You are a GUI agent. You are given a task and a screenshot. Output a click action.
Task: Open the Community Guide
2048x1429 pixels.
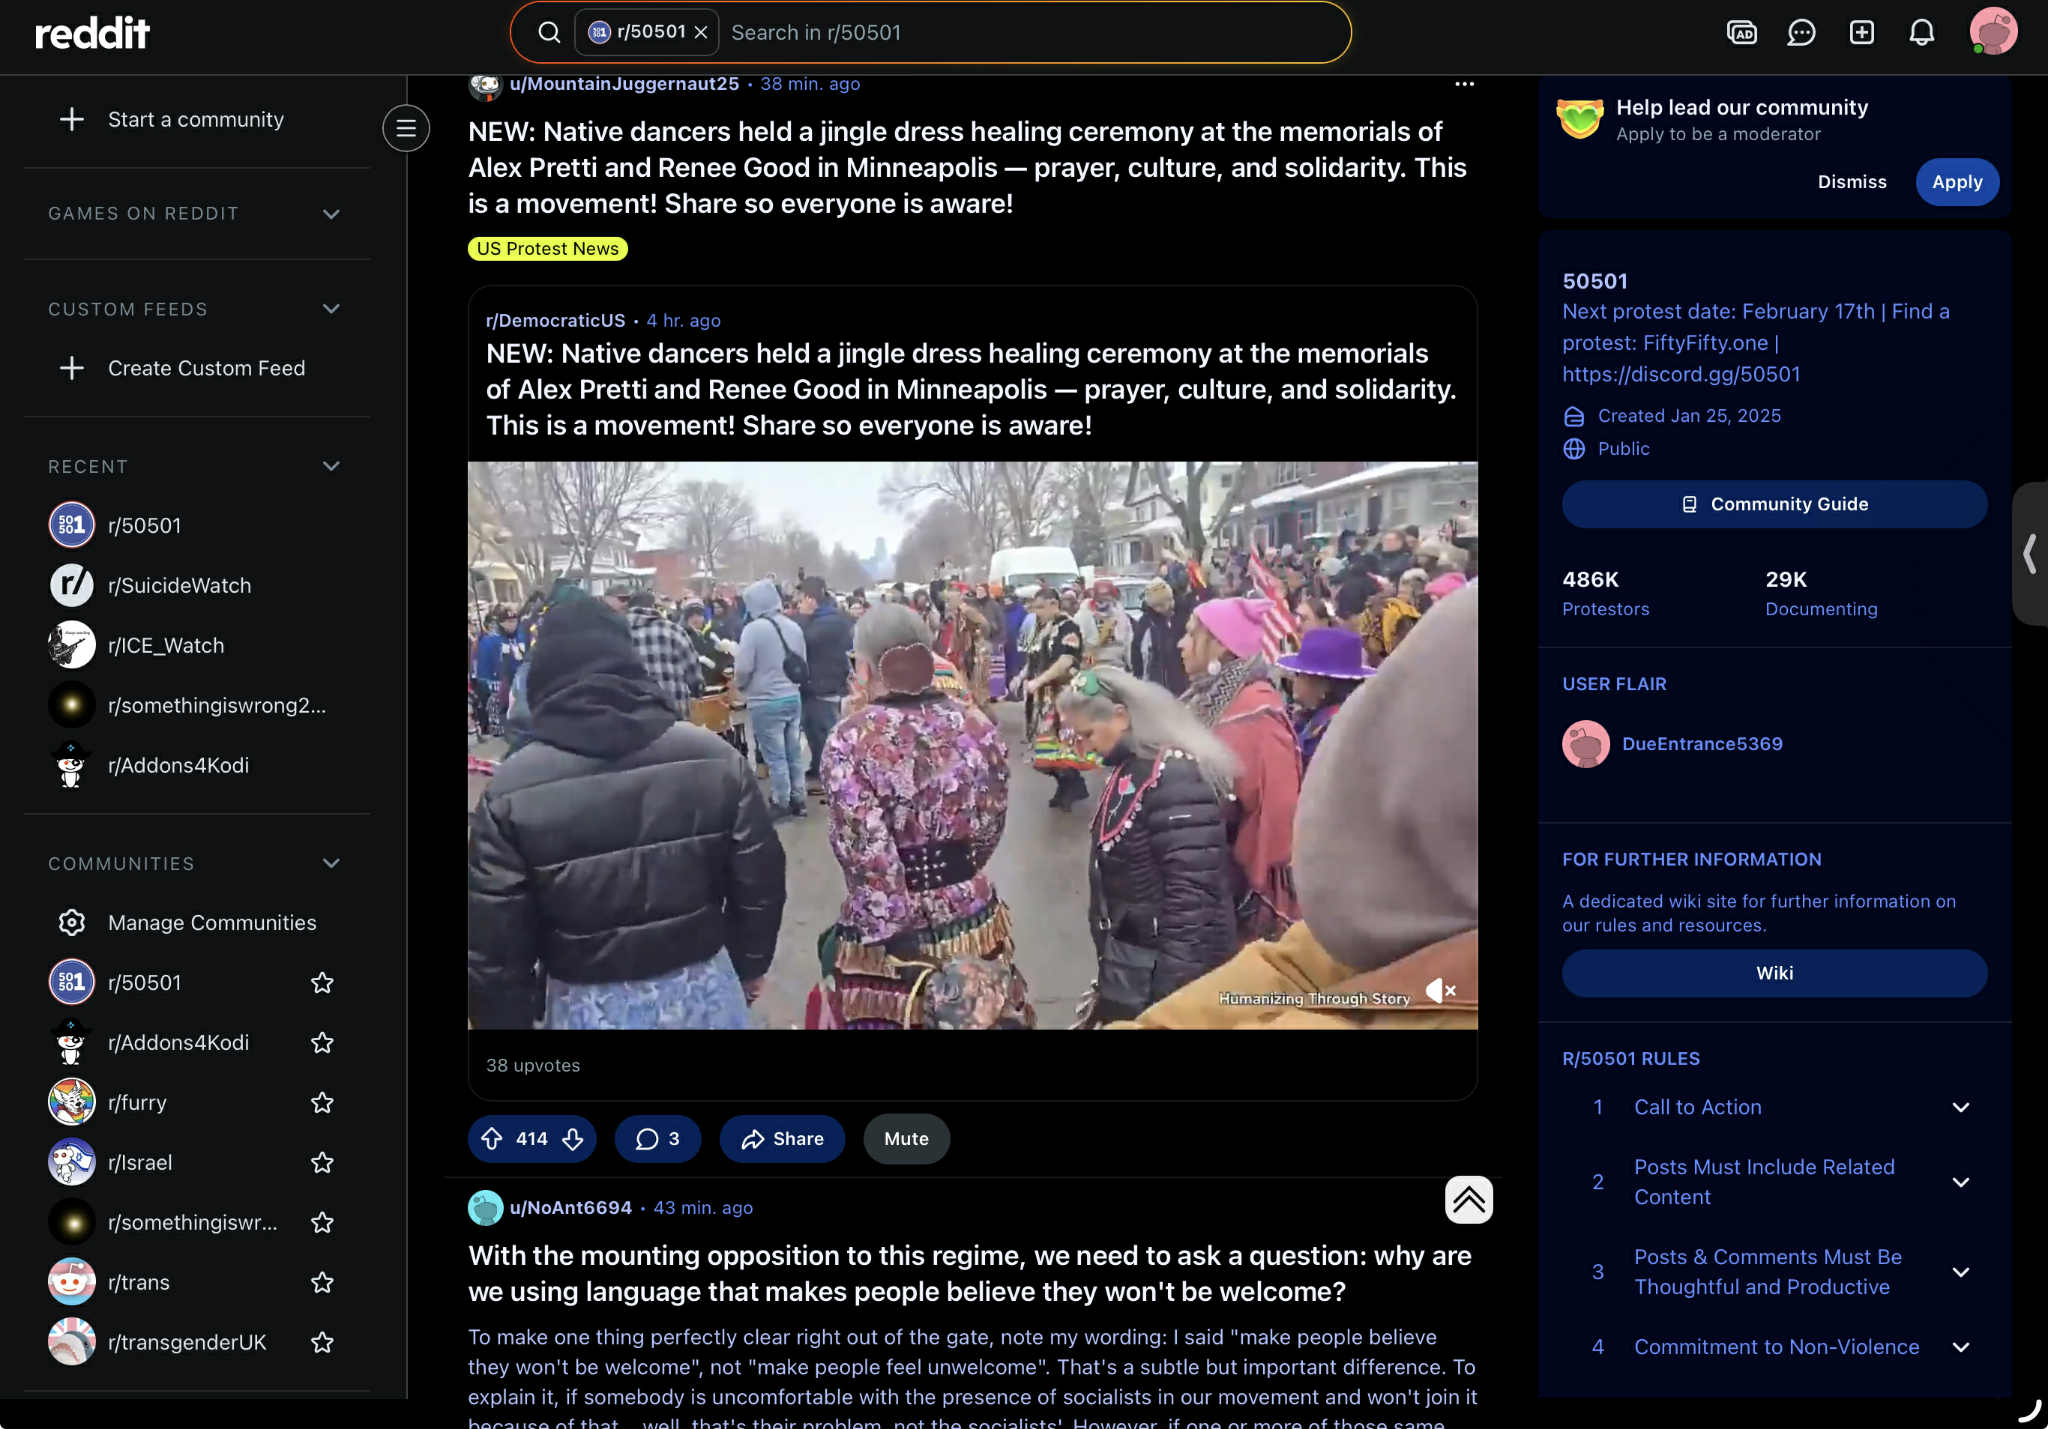pos(1774,504)
